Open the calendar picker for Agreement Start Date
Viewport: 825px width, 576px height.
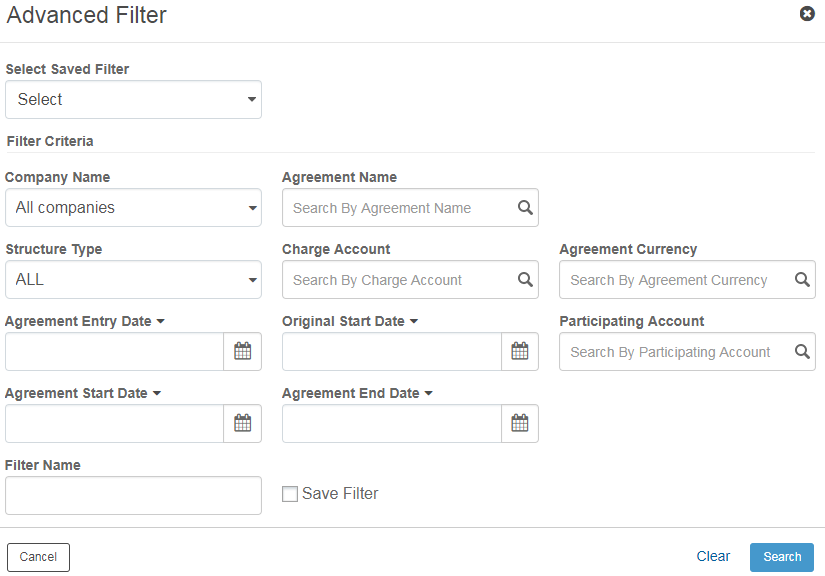(x=242, y=423)
